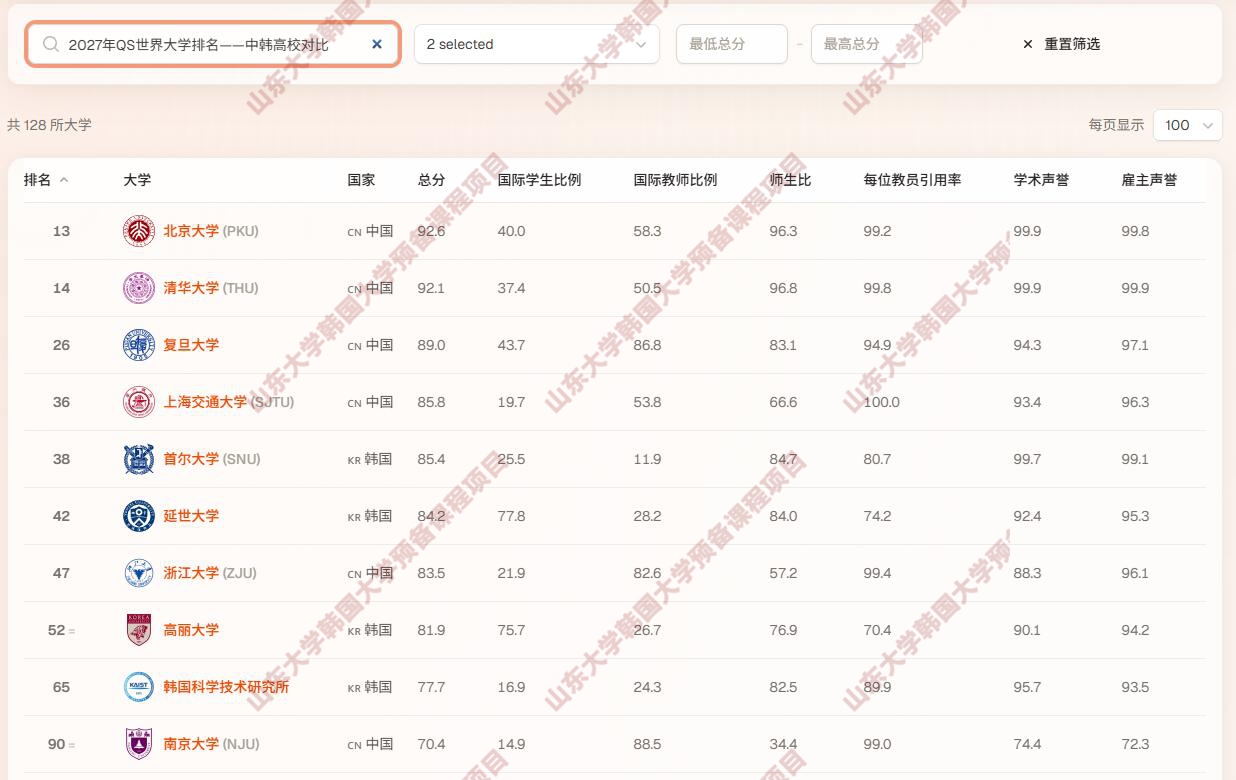
Task: Click the reset filters button
Action: (1061, 44)
